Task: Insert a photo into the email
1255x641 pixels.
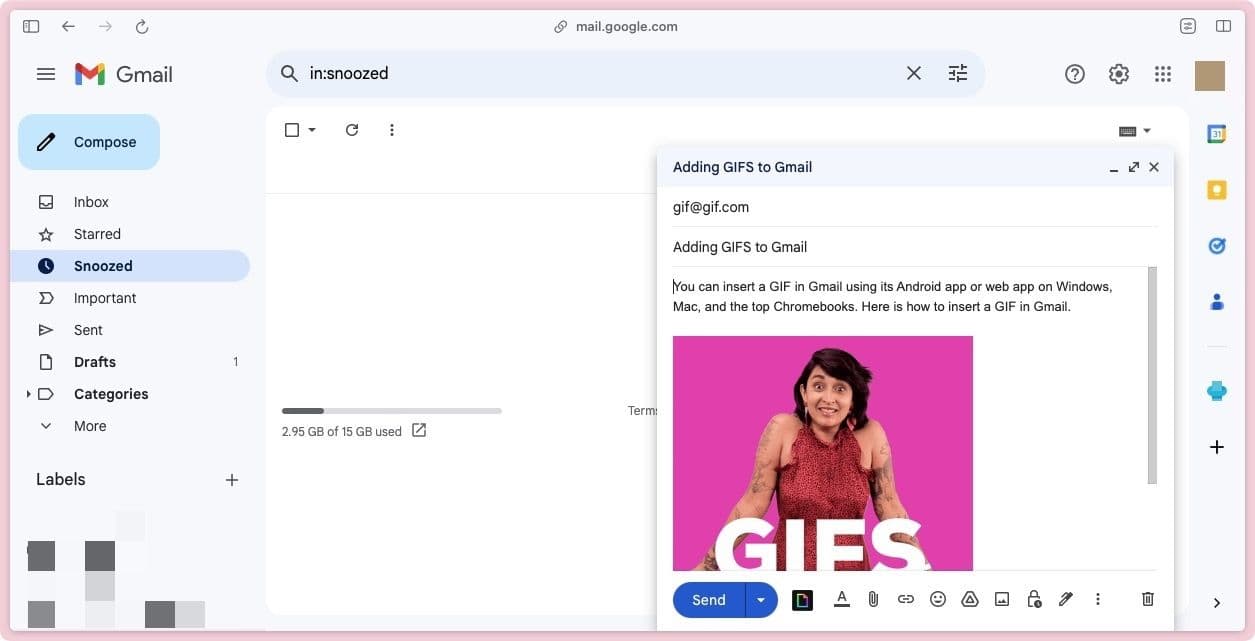Action: [x=1001, y=598]
